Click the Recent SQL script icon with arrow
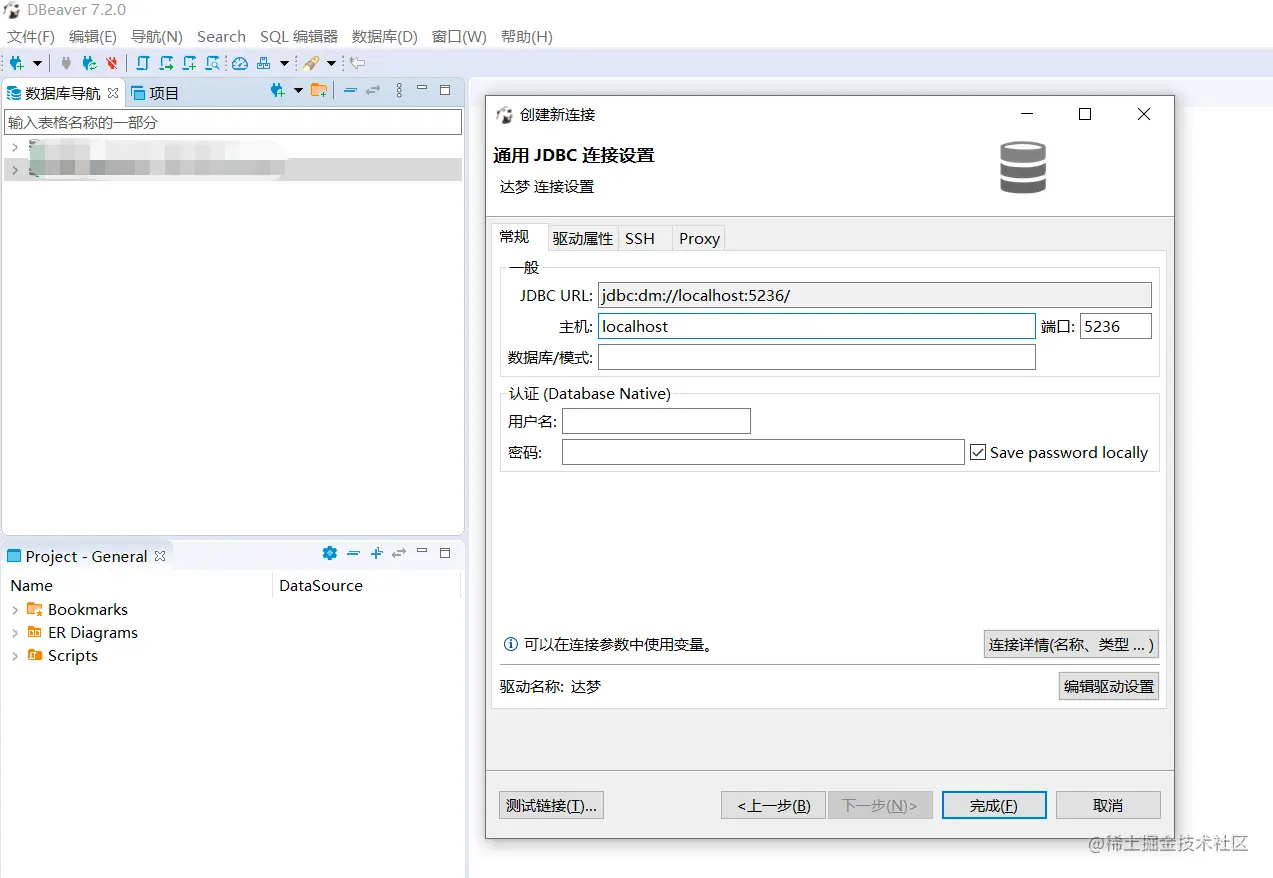Image resolution: width=1273 pixels, height=878 pixels. (166, 63)
